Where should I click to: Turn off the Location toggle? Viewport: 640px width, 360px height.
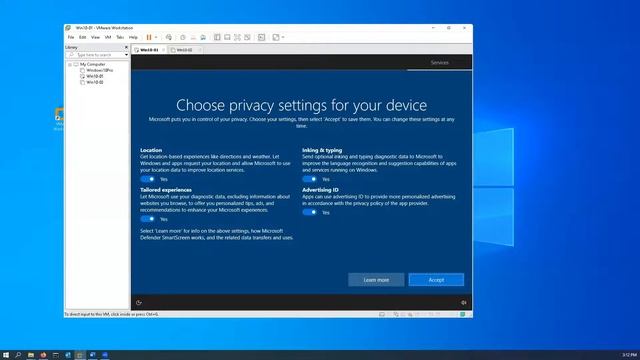[147, 179]
